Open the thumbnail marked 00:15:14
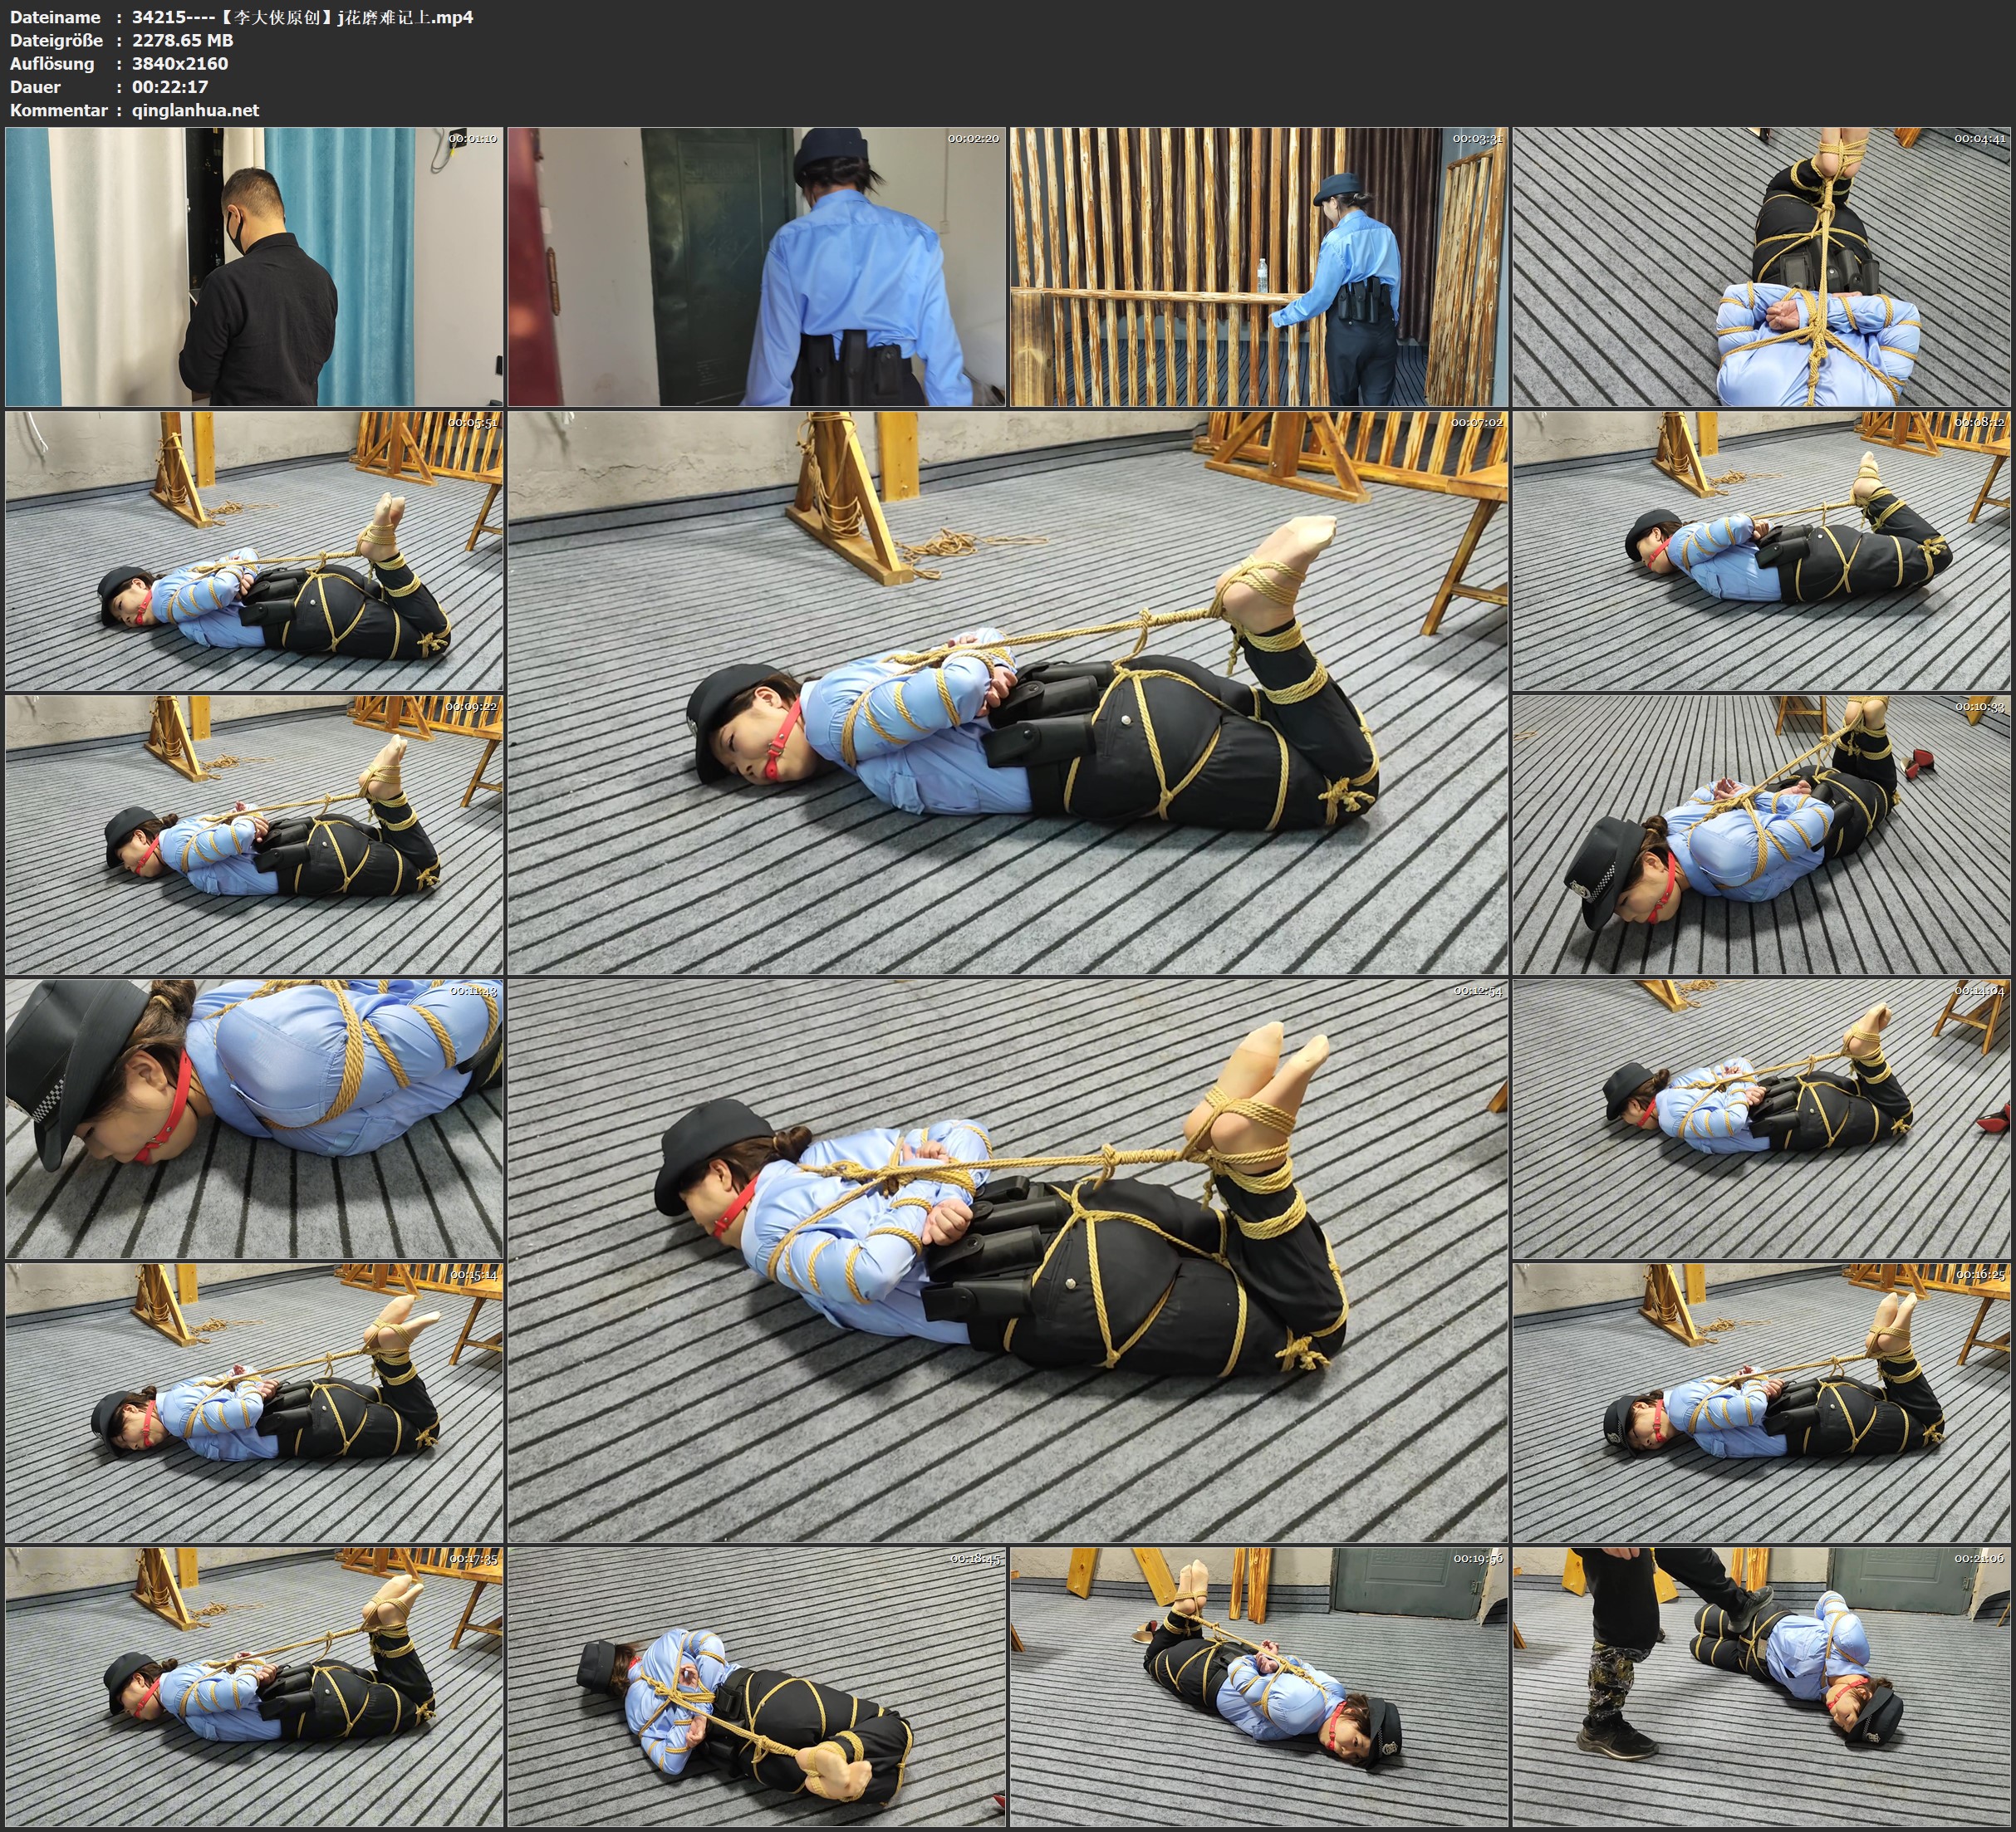Screen dimensions: 2016x1832 coord(254,1402)
